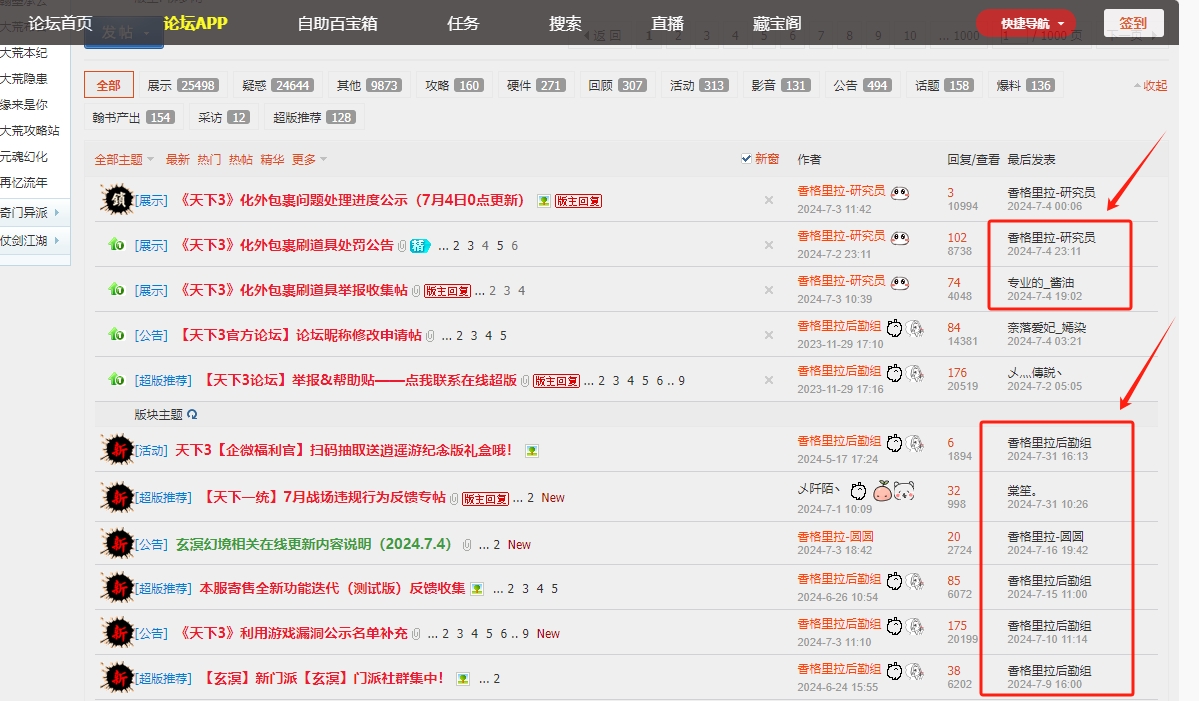Click the peach badge icon beside author 乄阡陌丶

click(x=882, y=490)
